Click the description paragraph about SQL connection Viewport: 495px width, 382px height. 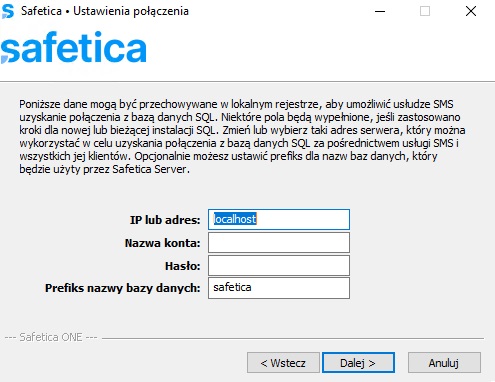242,136
